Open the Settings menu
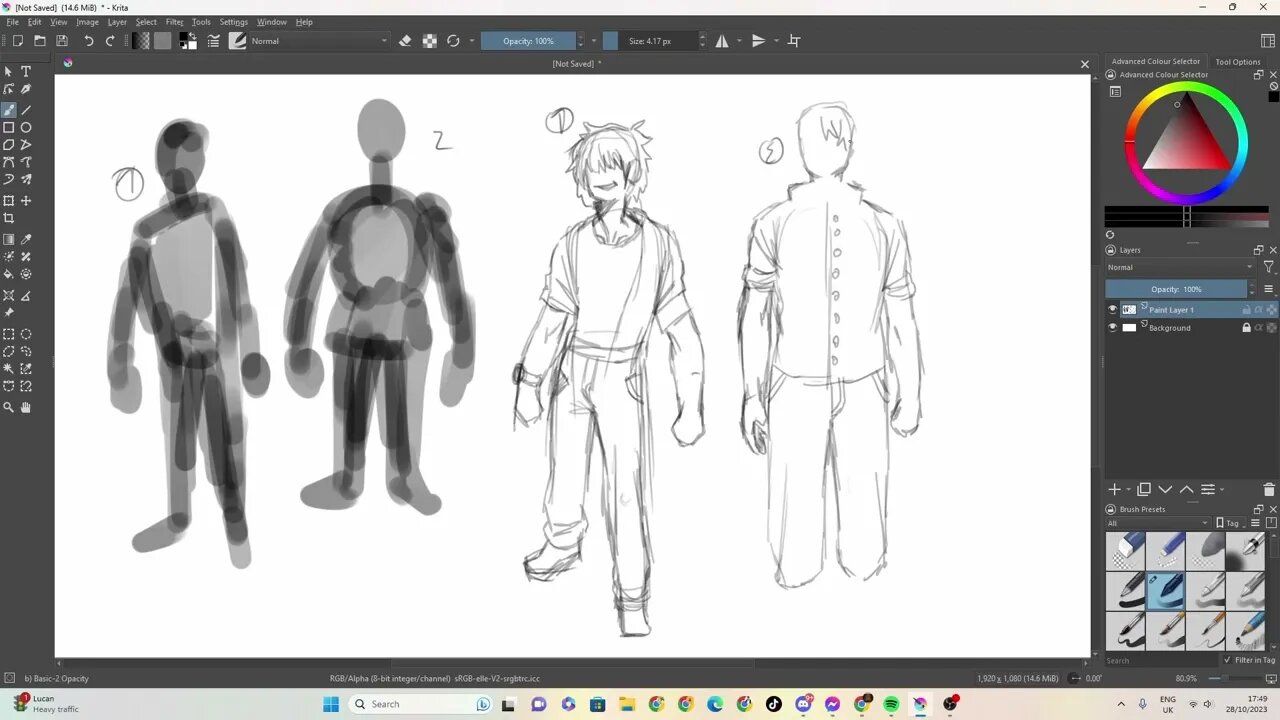1280x720 pixels. [x=233, y=22]
